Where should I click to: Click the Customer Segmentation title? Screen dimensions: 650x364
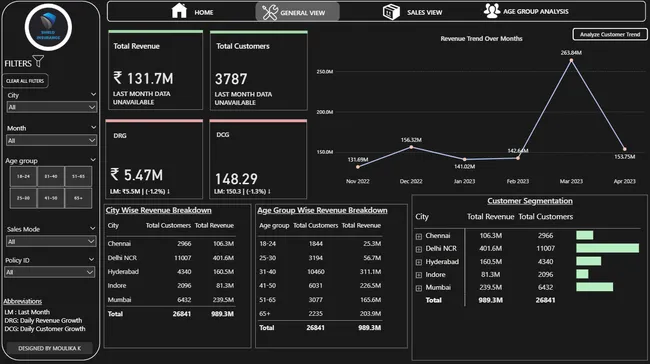[x=530, y=201]
